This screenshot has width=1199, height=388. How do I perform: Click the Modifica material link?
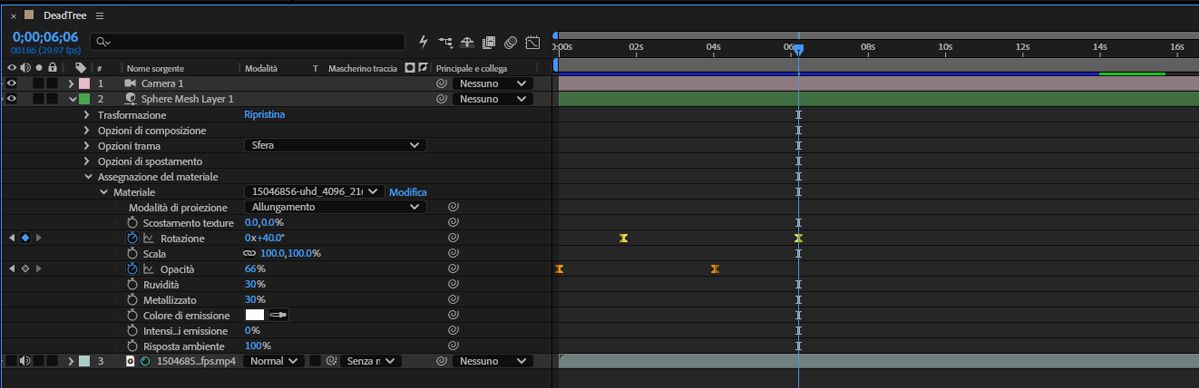point(408,192)
